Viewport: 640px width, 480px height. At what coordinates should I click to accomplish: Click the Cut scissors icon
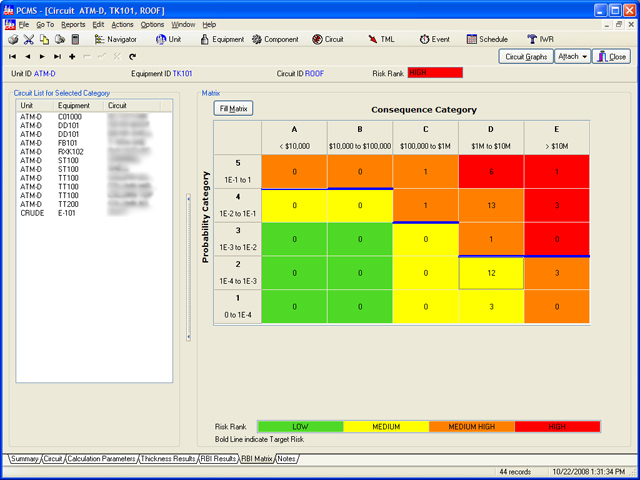tap(29, 40)
